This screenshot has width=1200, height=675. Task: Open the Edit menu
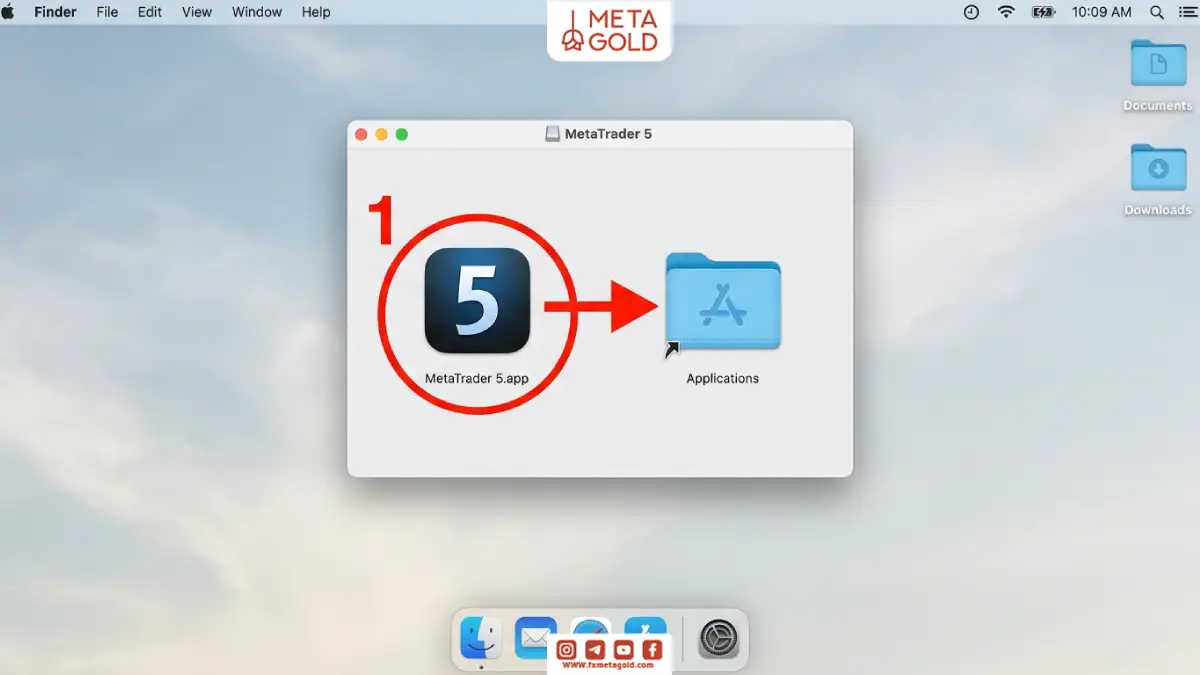pyautogui.click(x=150, y=12)
